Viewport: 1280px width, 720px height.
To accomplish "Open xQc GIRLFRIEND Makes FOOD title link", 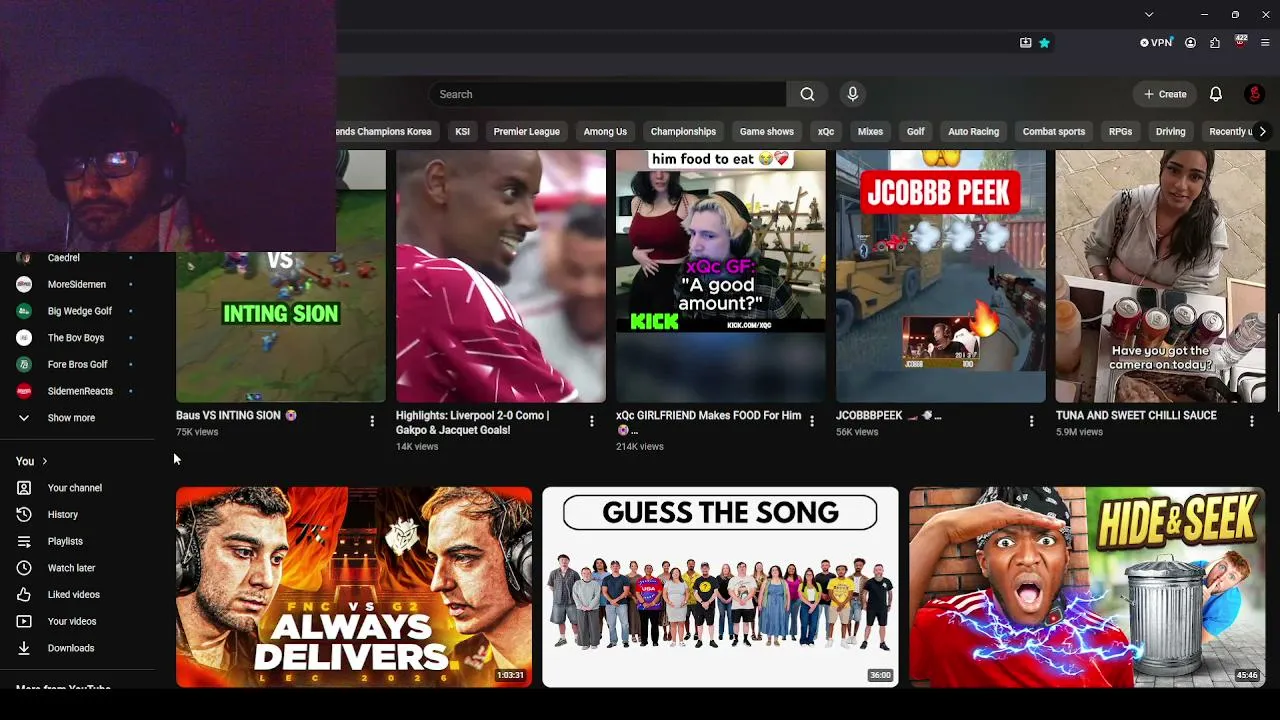I will [709, 422].
